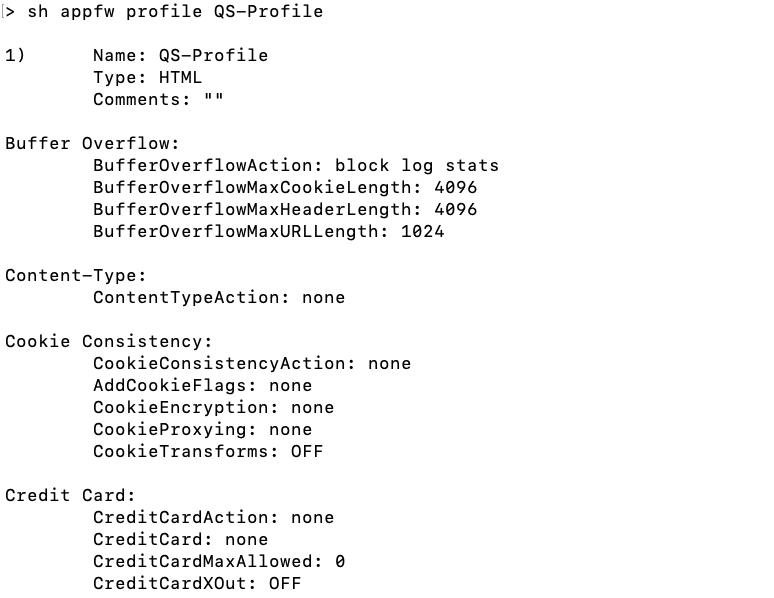Click CookieEncryption: none line
Image resolution: width=774 pixels, height=598 pixels.
(214, 407)
